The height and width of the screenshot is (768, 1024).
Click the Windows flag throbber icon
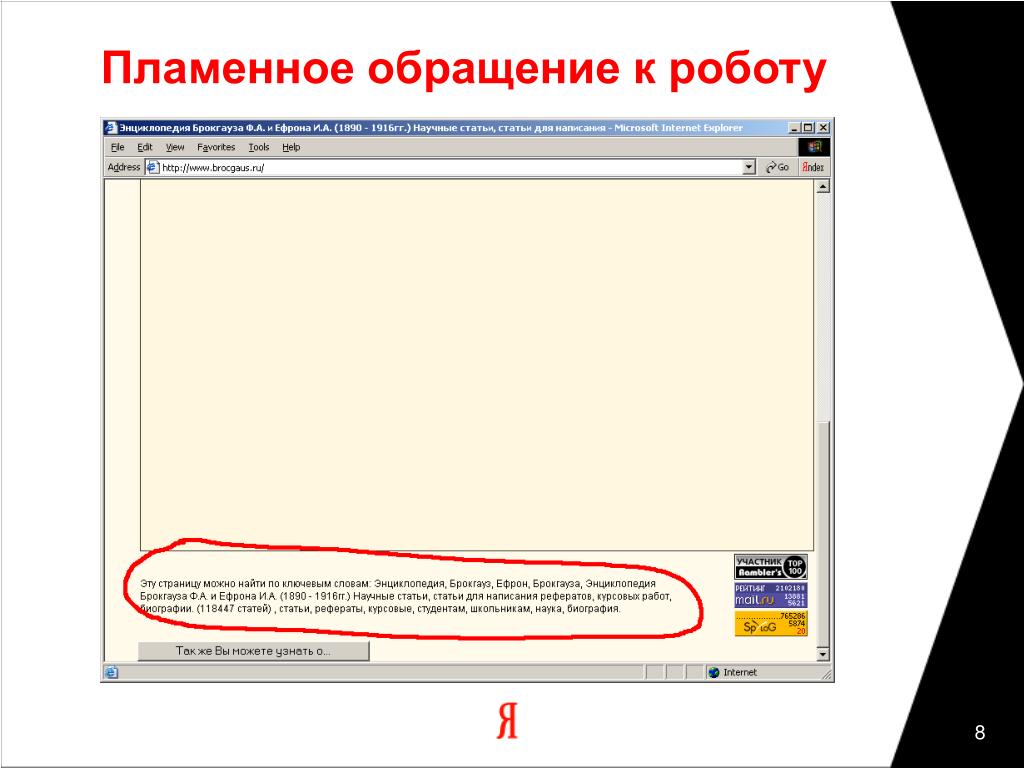[814, 147]
